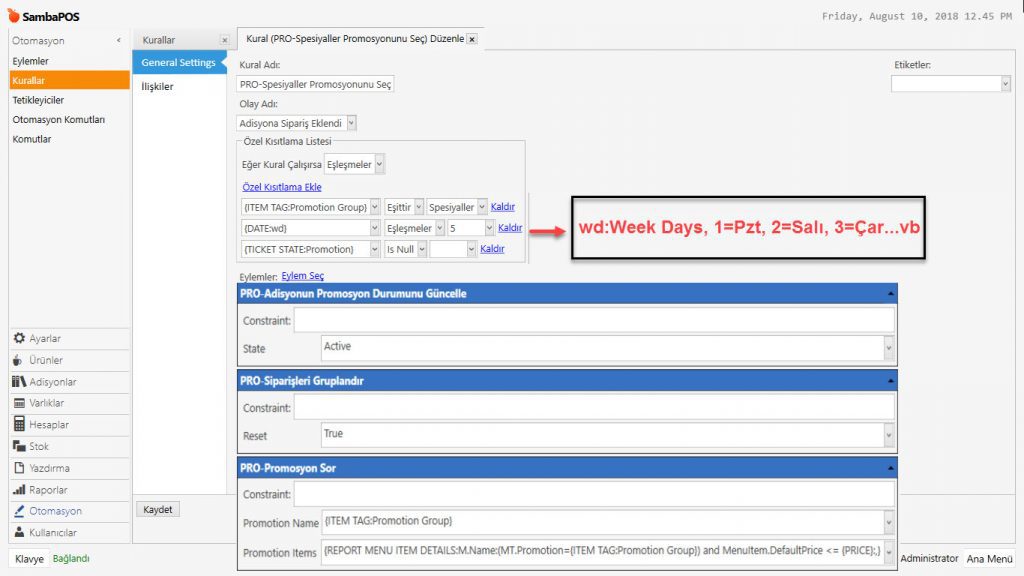Collapse PRO-Adisyonun Promosyon Durumunu Güncelle section
This screenshot has height=576, width=1024.
890,294
